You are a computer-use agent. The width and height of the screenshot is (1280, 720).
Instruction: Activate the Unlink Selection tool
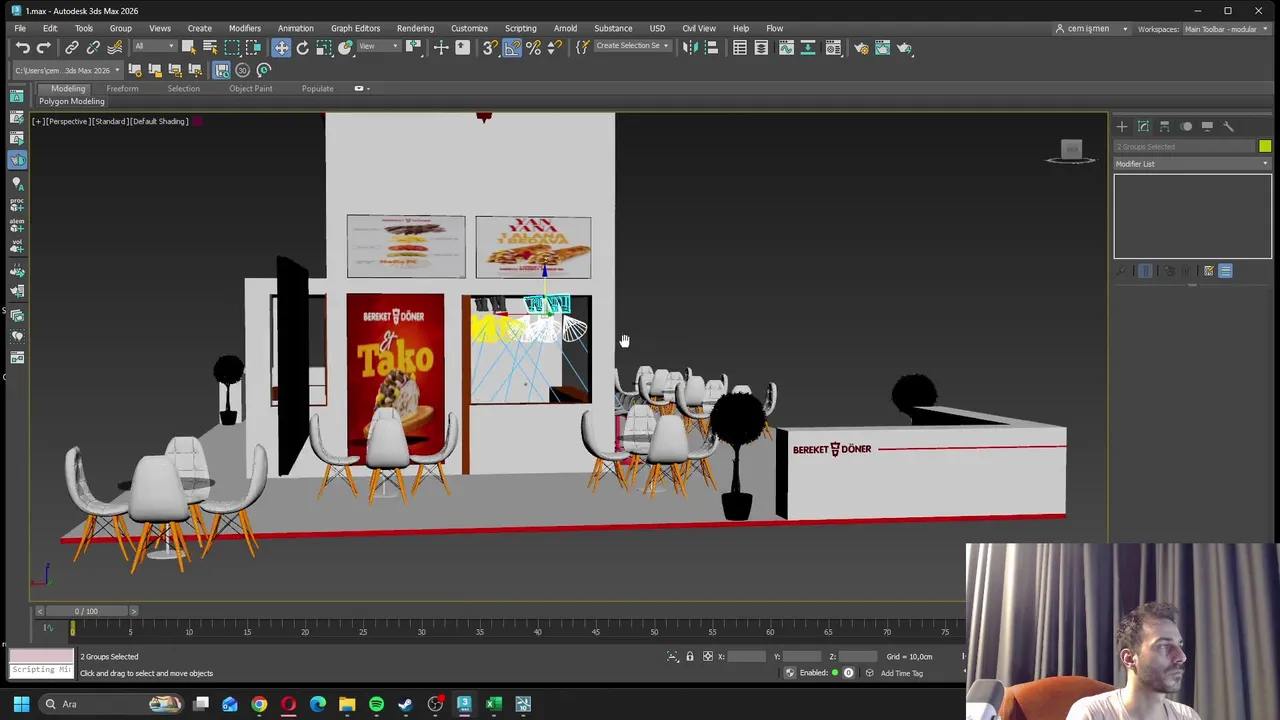pyautogui.click(x=93, y=47)
